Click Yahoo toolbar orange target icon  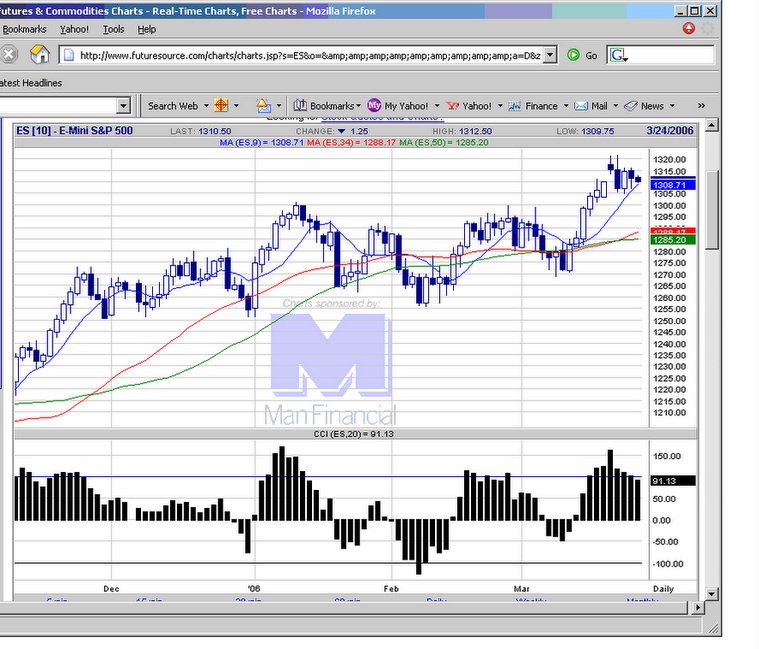[x=221, y=106]
